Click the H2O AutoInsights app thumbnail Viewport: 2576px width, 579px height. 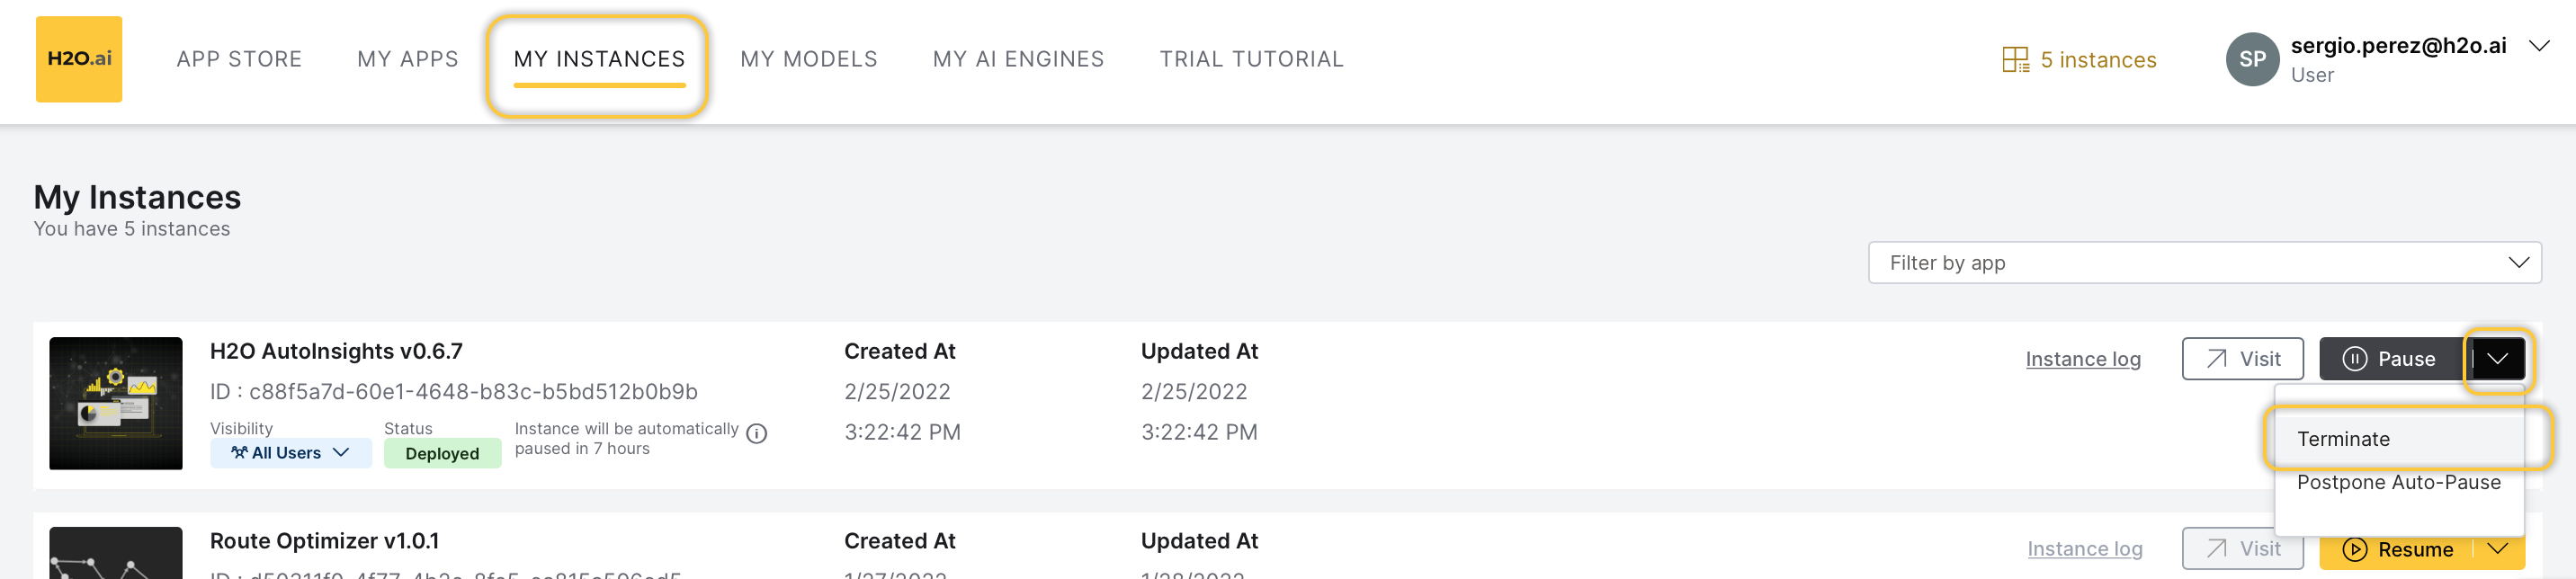(116, 403)
